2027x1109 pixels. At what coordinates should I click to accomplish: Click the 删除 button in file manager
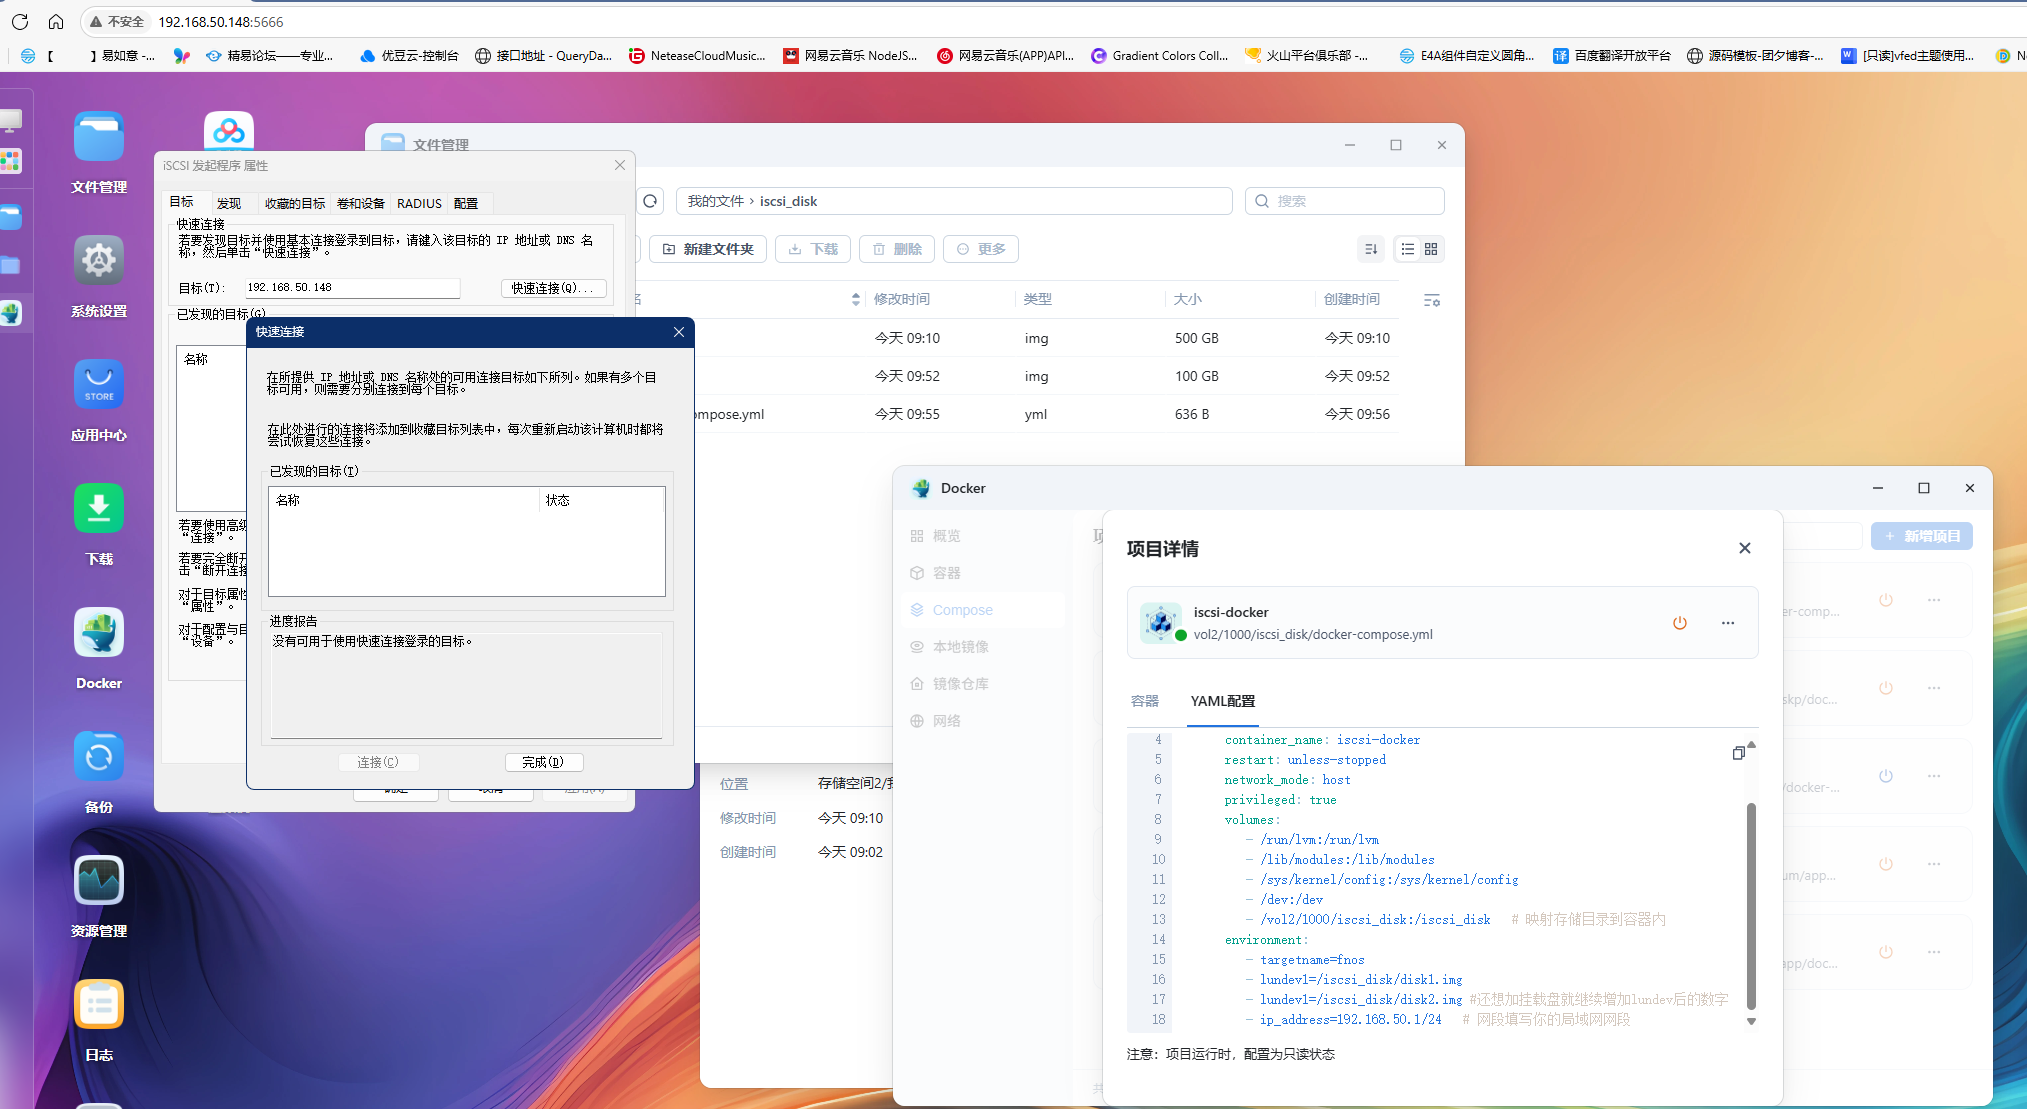coord(897,249)
